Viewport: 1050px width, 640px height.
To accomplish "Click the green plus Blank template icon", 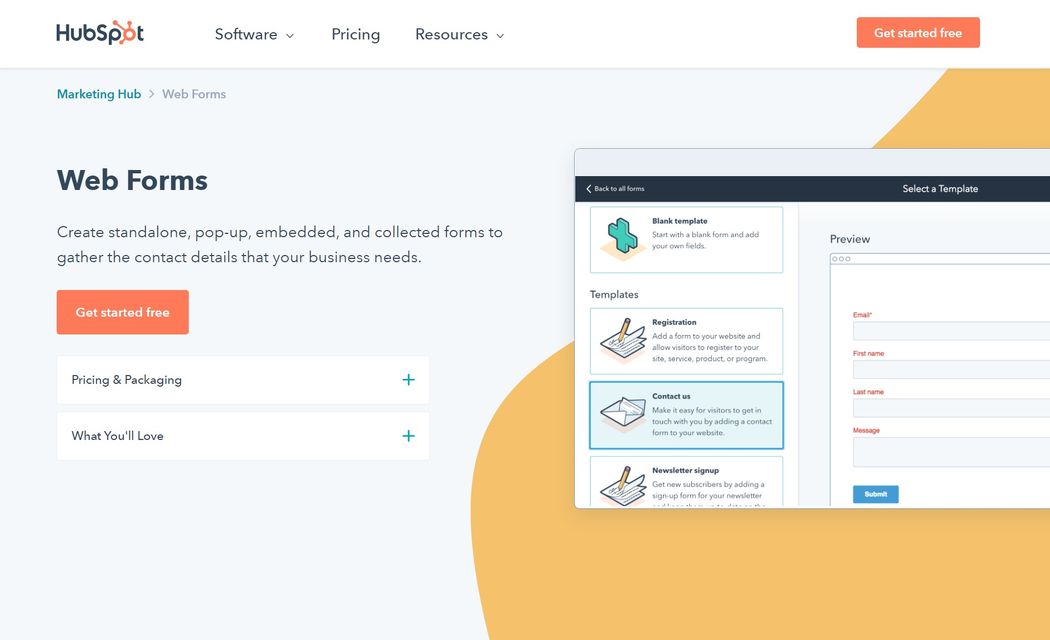I will coord(620,239).
